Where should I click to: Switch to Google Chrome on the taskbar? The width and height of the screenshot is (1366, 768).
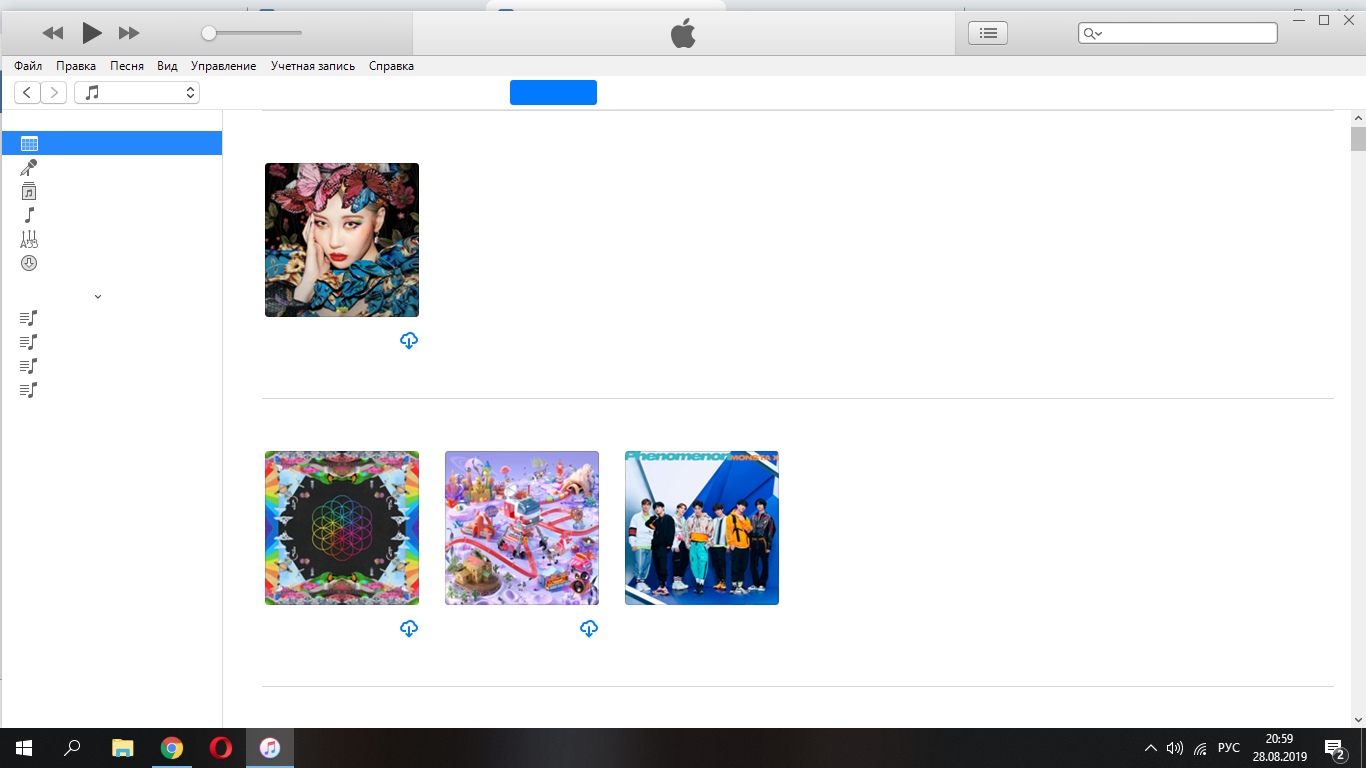[x=172, y=748]
